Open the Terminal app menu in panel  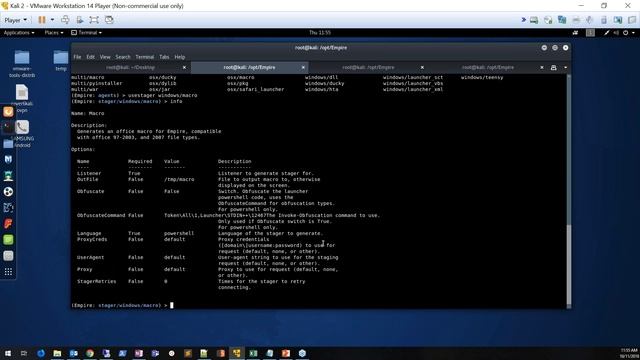tap(87, 33)
